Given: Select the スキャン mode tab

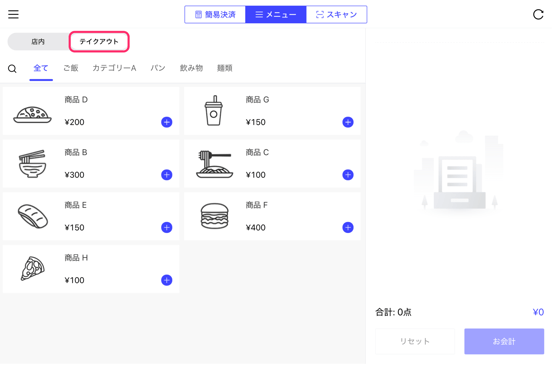Looking at the screenshot, I should pos(337,14).
